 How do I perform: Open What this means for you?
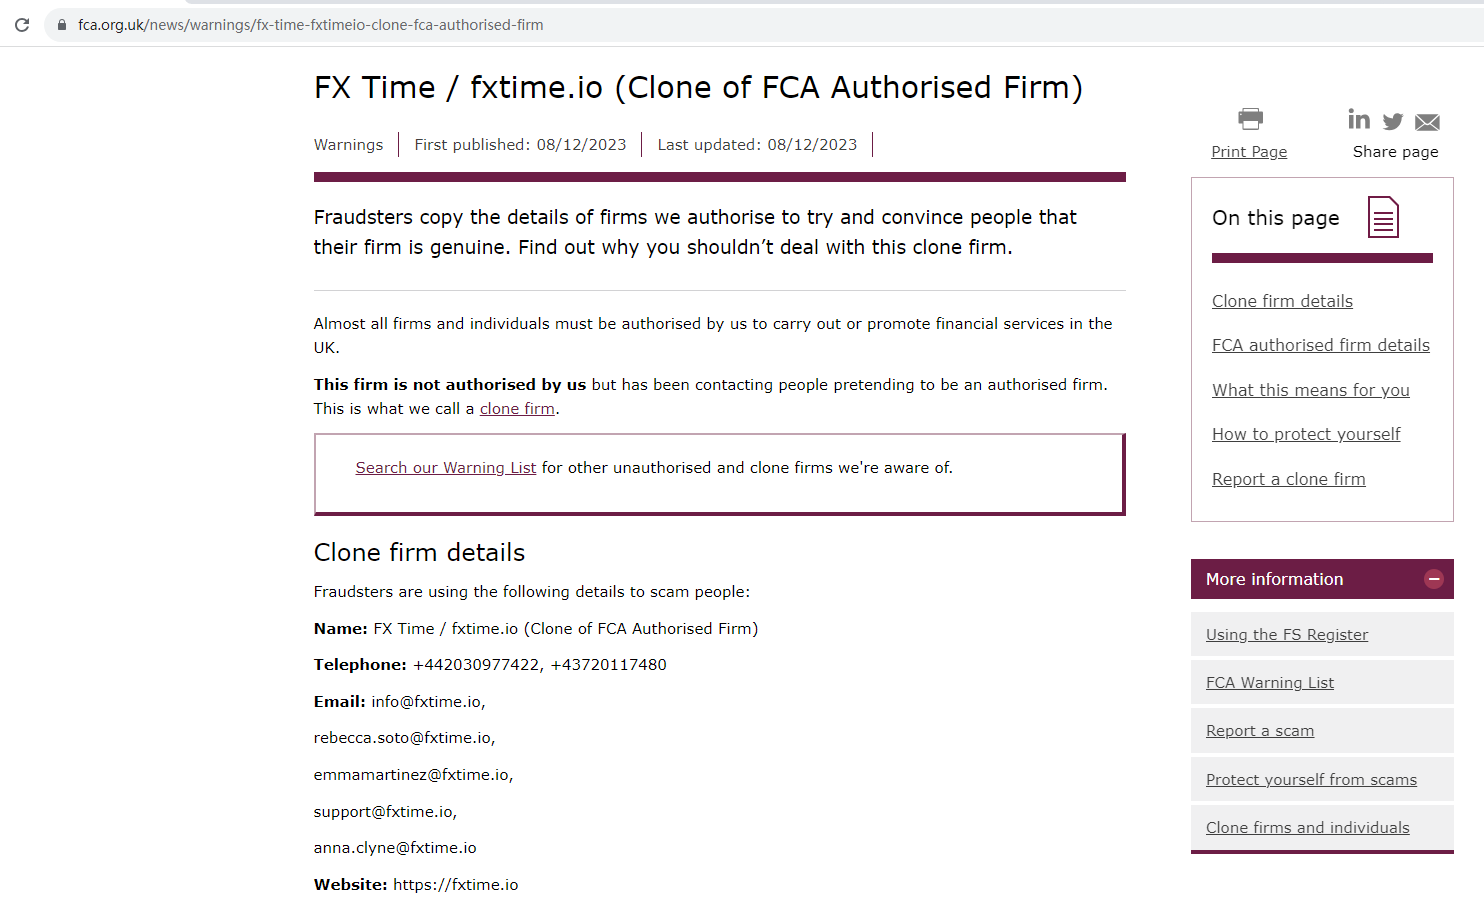point(1310,390)
